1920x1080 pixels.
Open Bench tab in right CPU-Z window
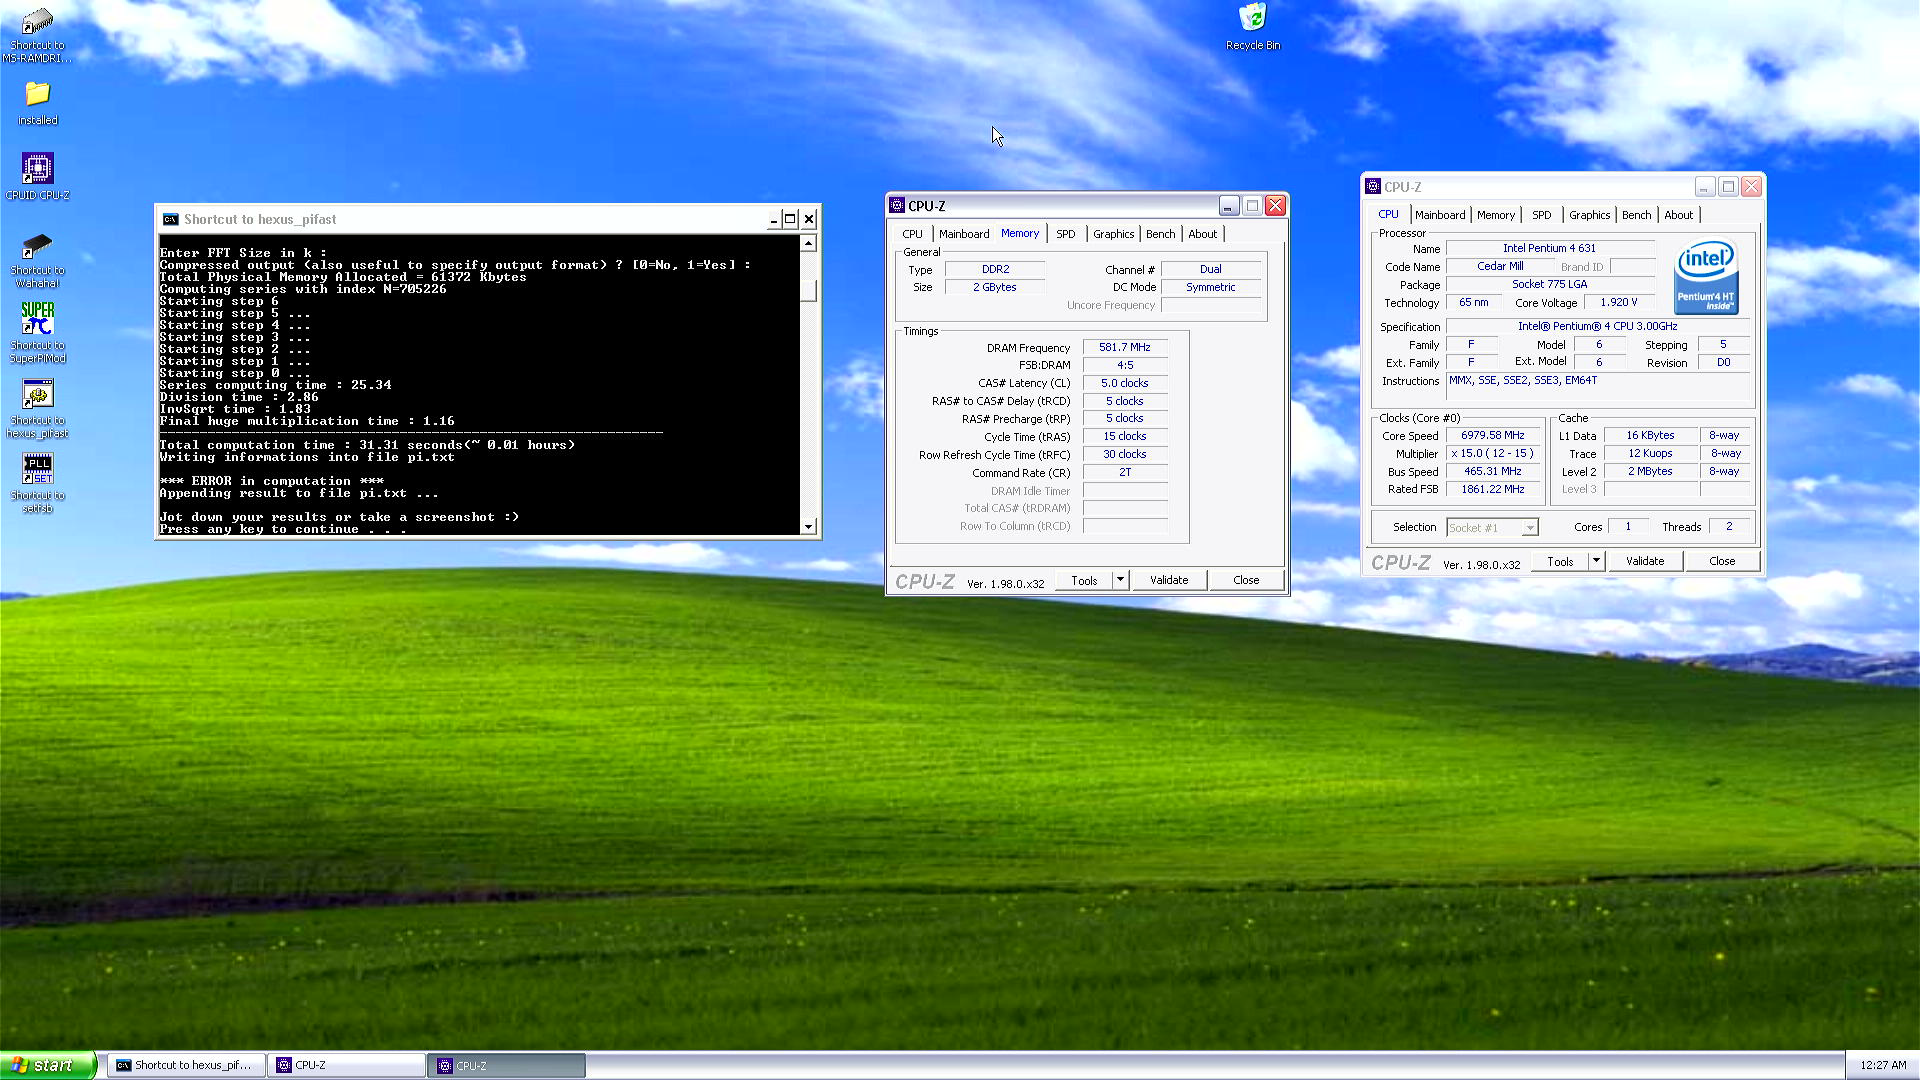pos(1636,215)
